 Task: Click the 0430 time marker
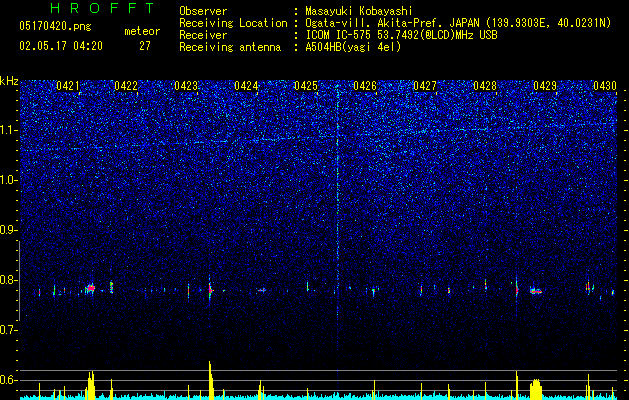click(x=605, y=86)
